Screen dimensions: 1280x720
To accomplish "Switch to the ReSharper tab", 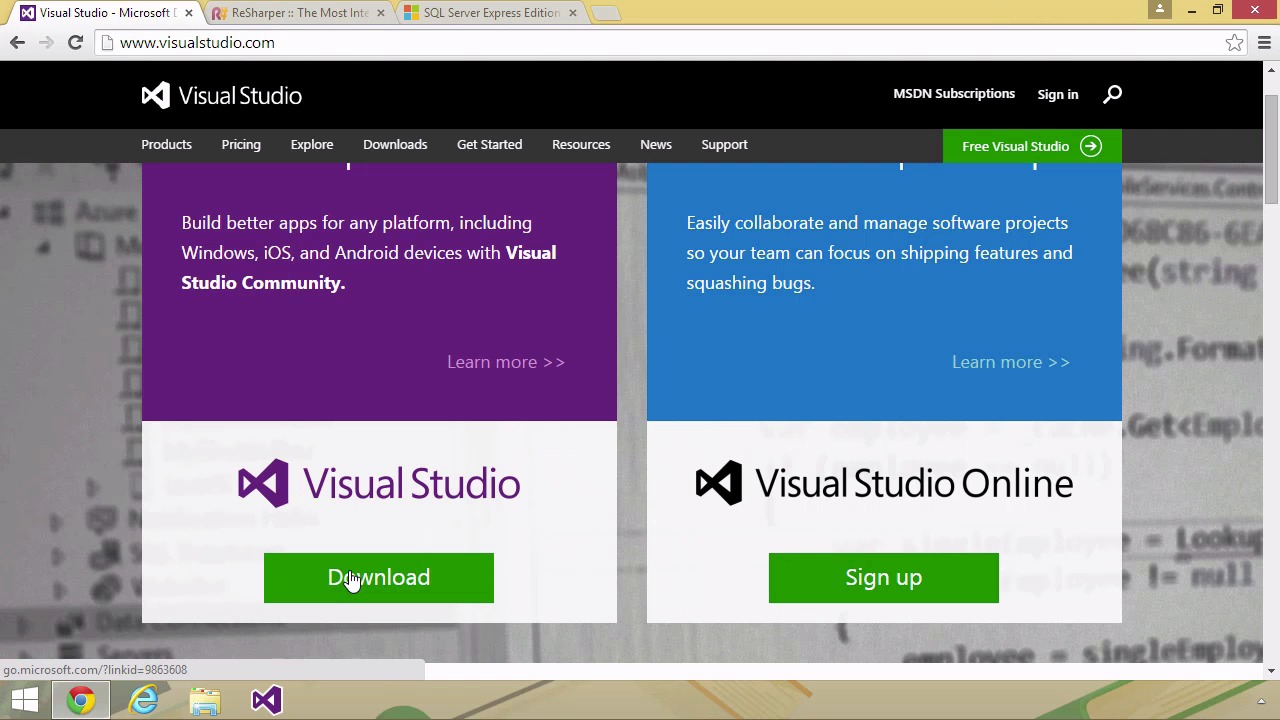I will [x=300, y=13].
